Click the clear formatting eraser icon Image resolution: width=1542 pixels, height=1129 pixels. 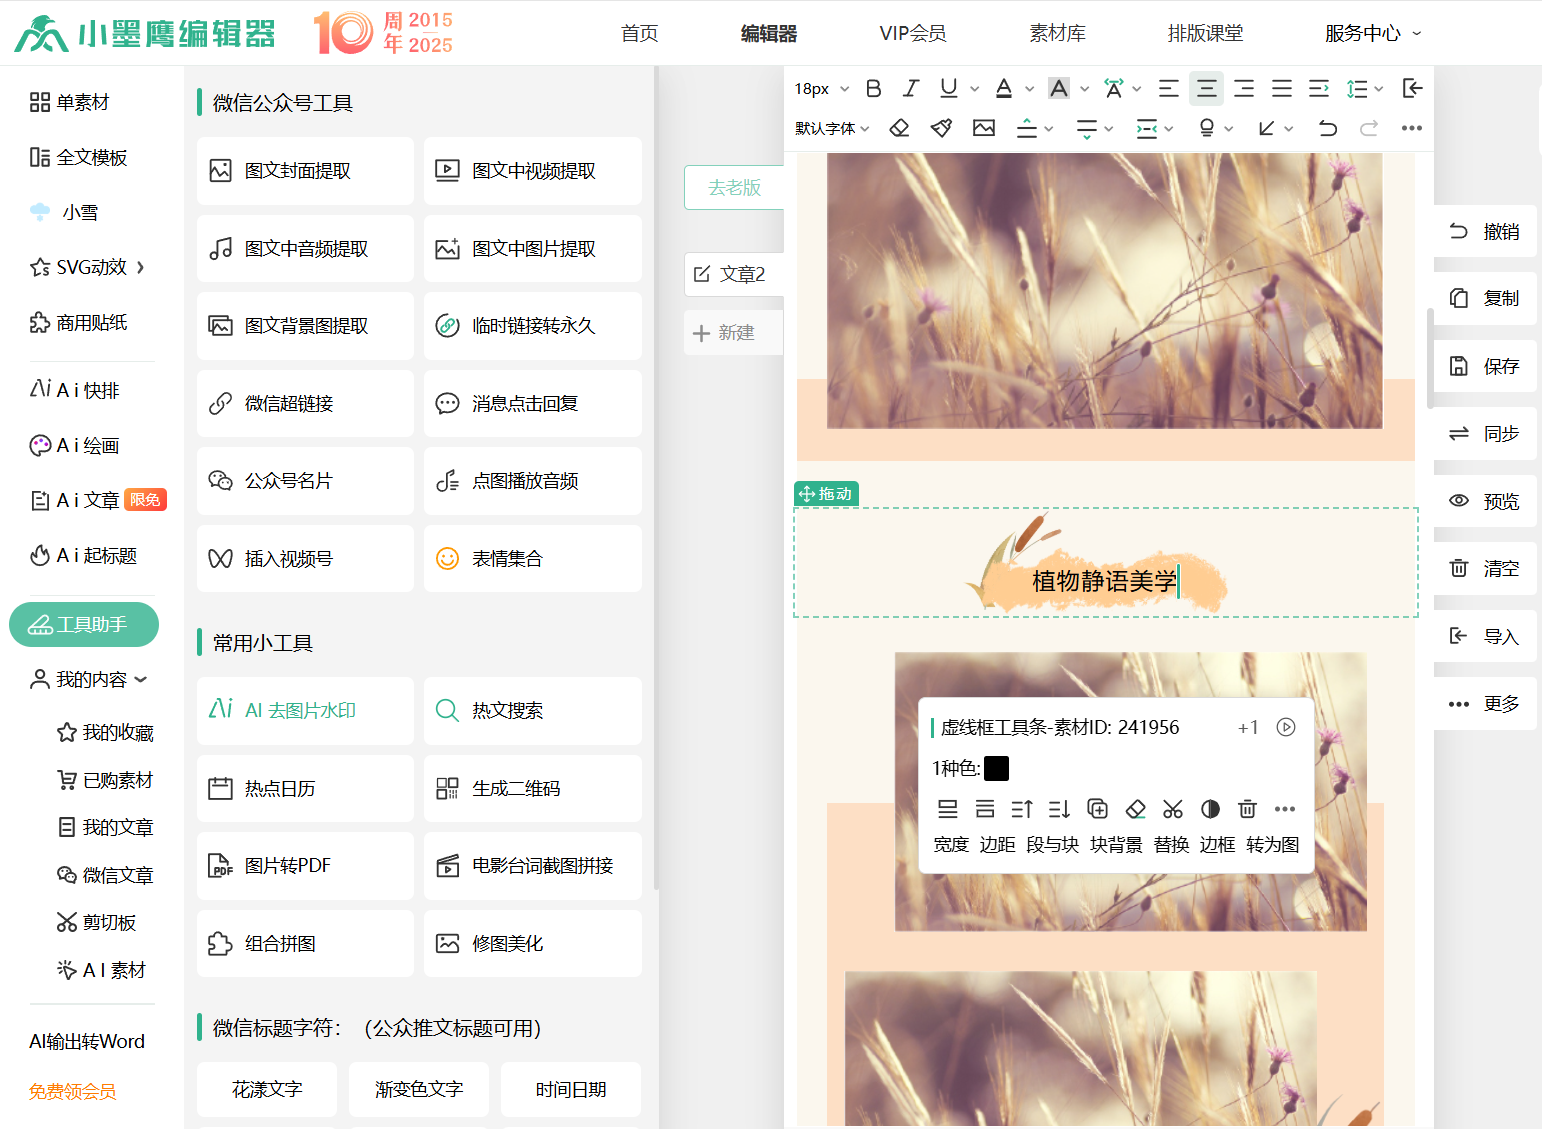tap(899, 128)
